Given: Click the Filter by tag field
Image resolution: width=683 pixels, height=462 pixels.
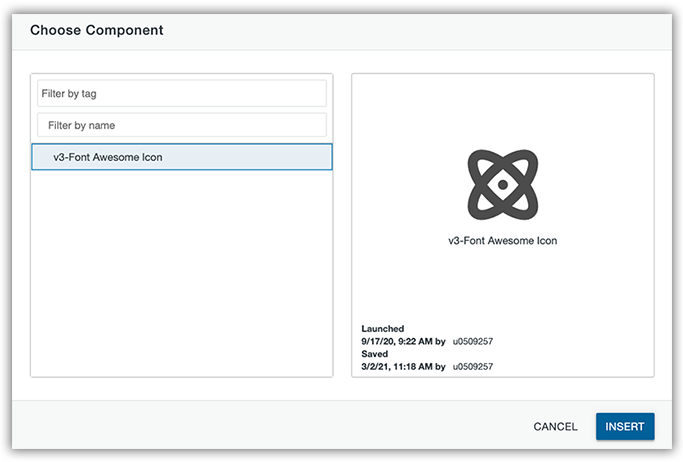Looking at the screenshot, I should [182, 93].
